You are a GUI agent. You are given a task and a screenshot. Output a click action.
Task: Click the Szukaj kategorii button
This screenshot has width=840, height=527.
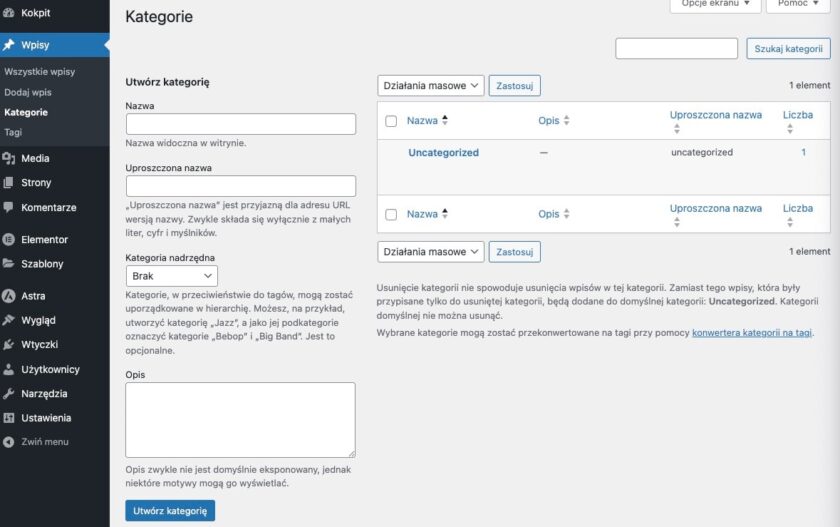click(x=788, y=48)
